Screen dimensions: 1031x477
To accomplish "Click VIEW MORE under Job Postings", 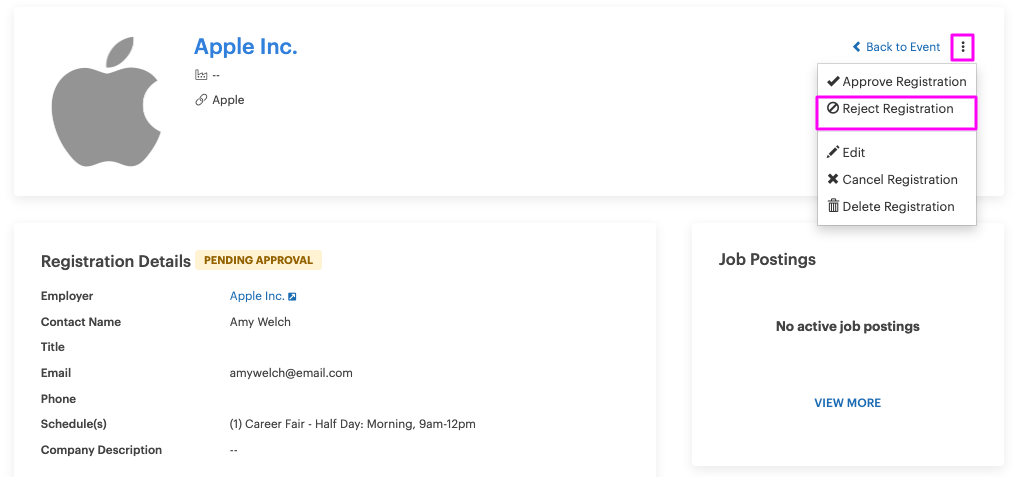I will tap(848, 403).
